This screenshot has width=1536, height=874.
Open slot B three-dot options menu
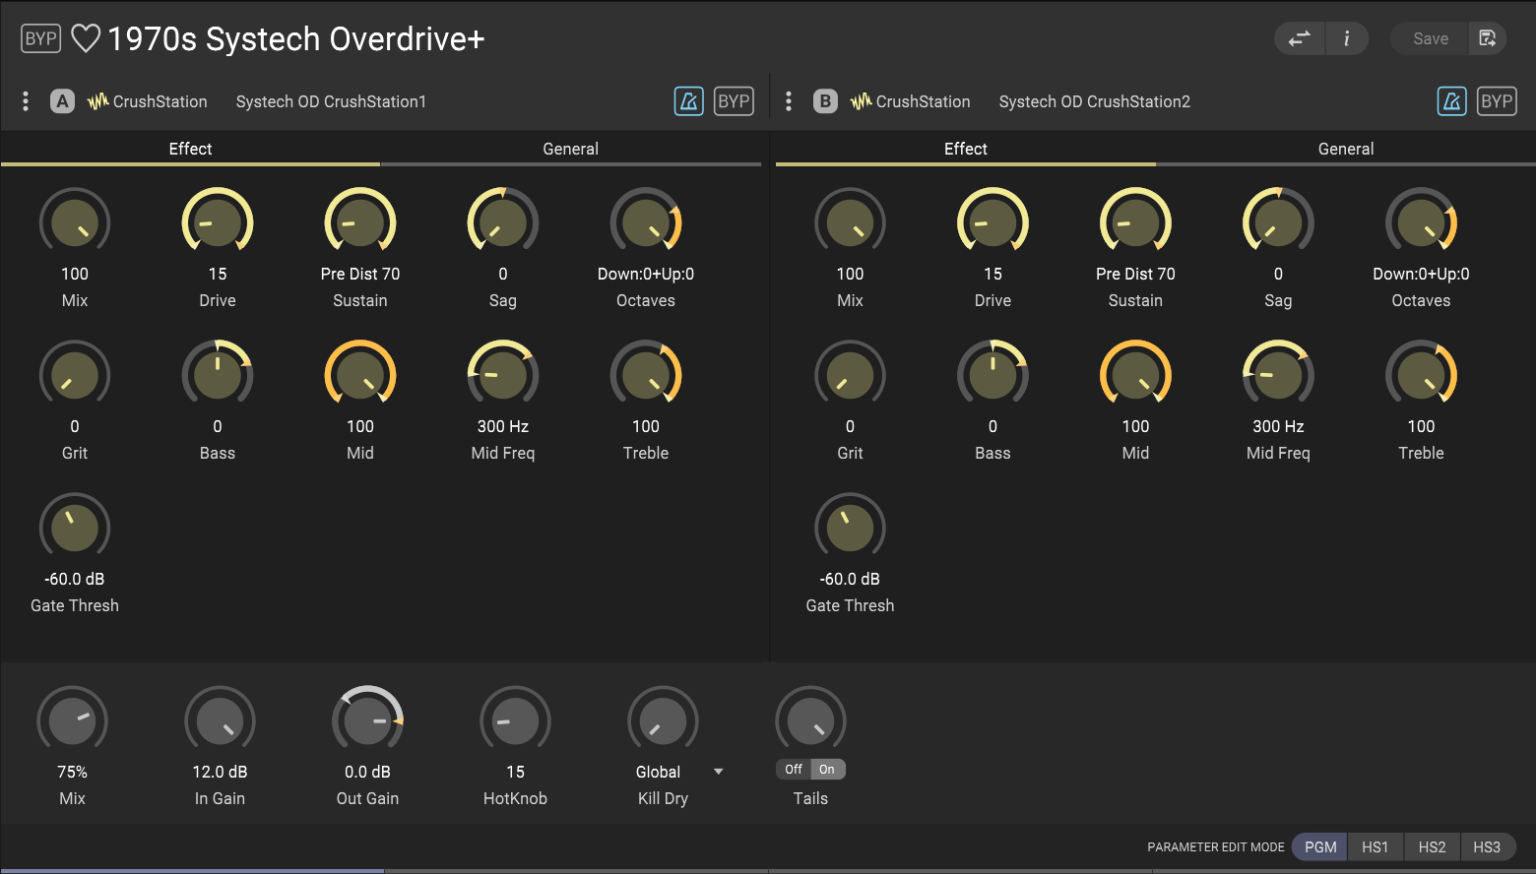point(789,101)
